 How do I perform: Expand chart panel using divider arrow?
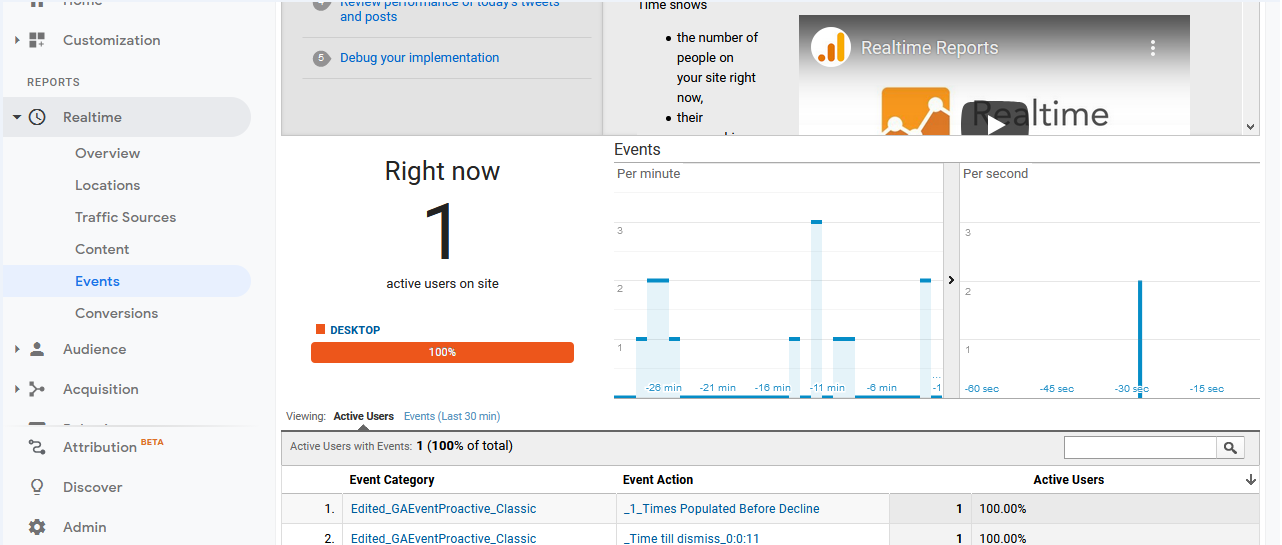(950, 280)
